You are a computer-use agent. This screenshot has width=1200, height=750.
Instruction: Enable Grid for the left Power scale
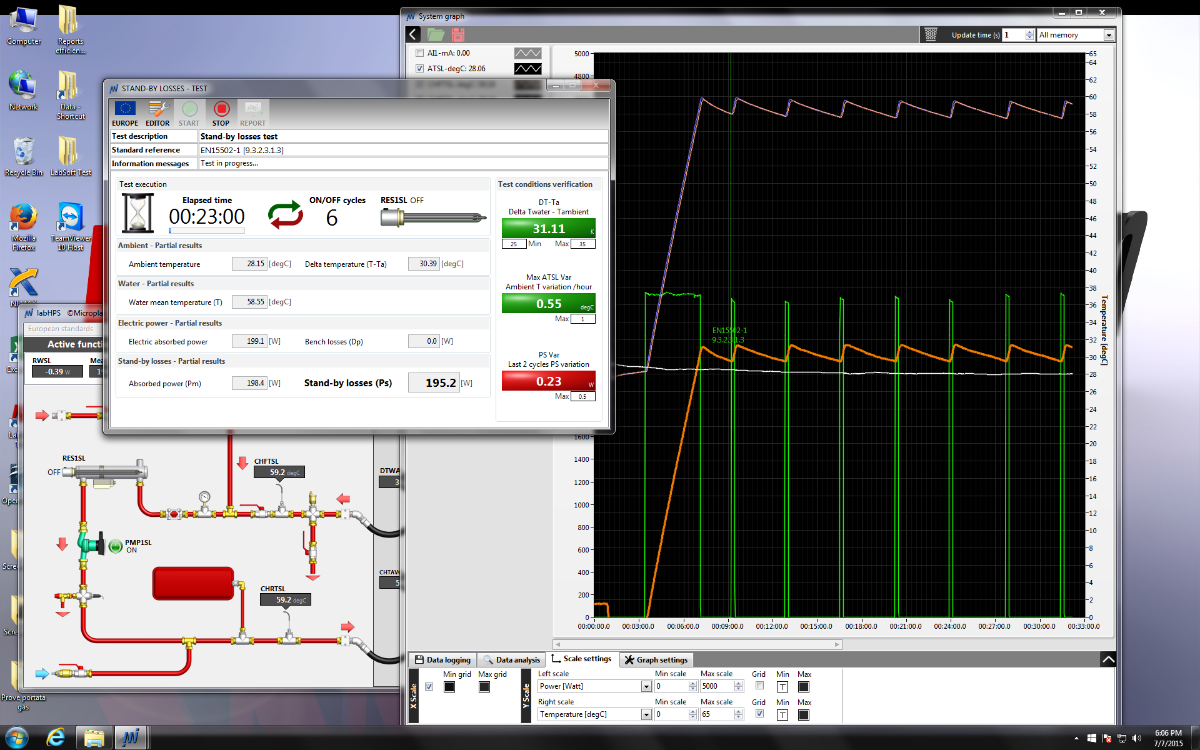tap(758, 686)
